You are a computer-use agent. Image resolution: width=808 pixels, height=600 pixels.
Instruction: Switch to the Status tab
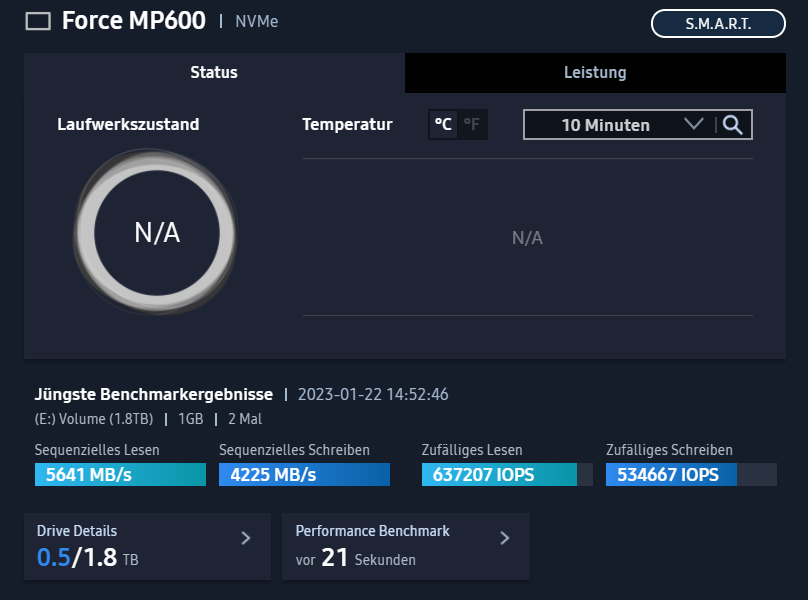click(x=214, y=73)
